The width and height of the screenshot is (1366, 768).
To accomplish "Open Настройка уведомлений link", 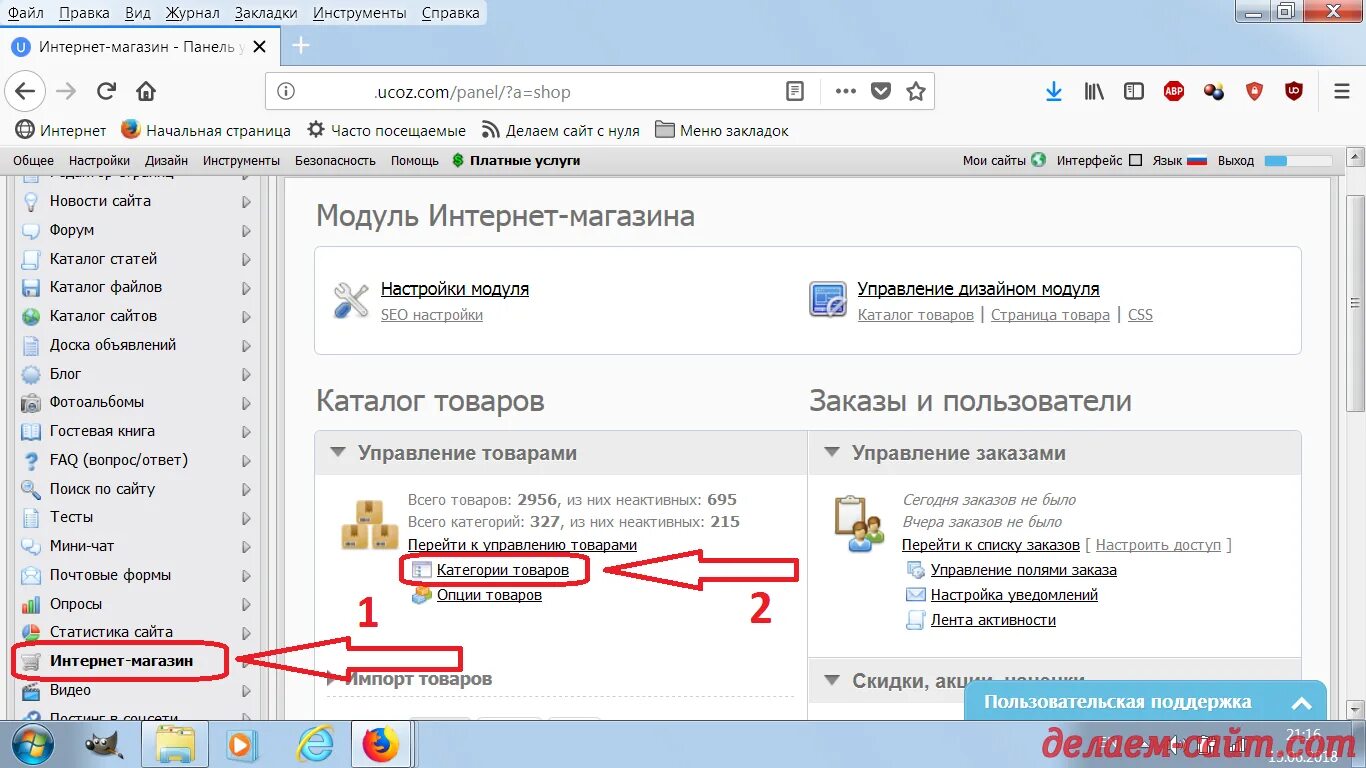I will point(1014,595).
